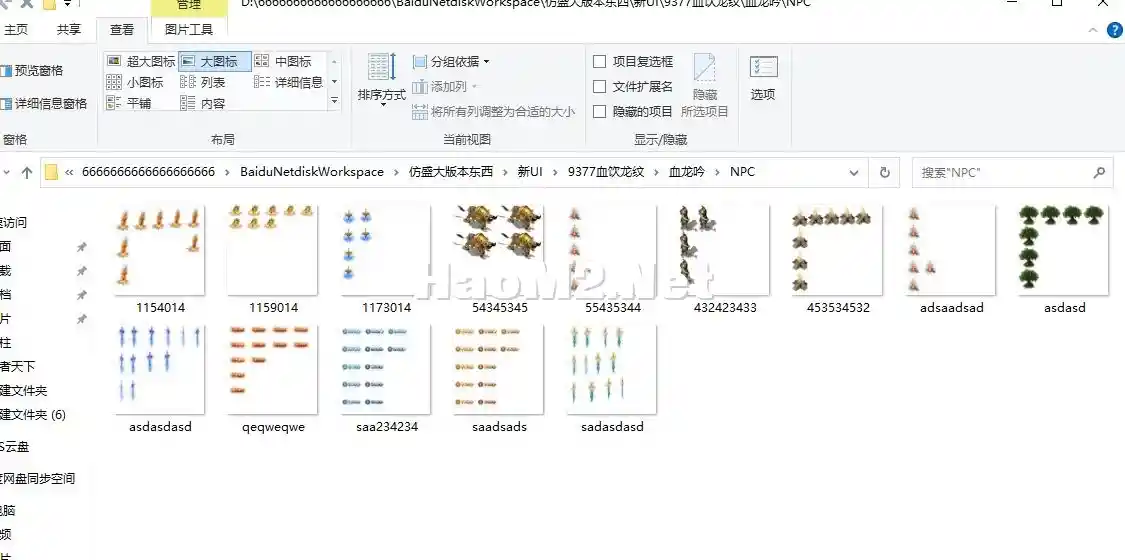This screenshot has height=560, width=1125.
Task: Switch to Picture Tools (图片工具) tab
Action: click(189, 29)
